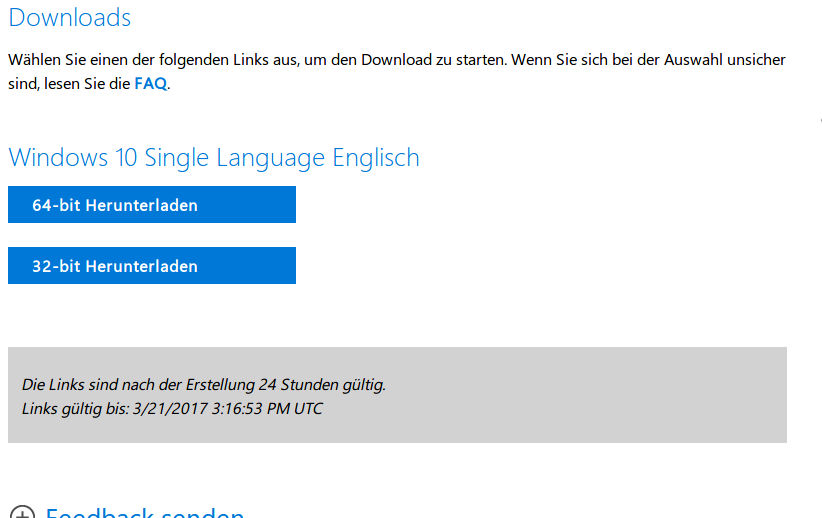Viewport: 822px width, 518px height.
Task: Click 'Die Links sind nach der Erstellung' text
Action: tap(203, 385)
